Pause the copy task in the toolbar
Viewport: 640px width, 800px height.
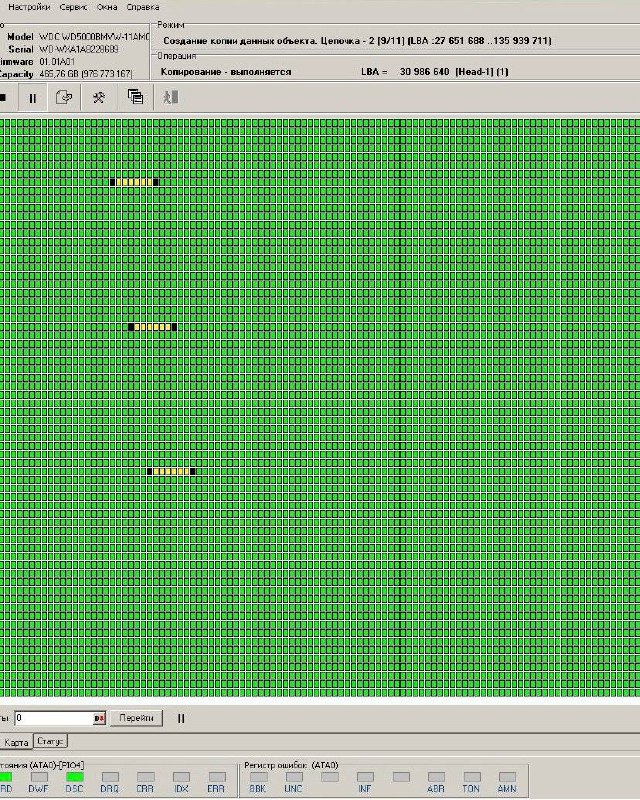point(32,98)
